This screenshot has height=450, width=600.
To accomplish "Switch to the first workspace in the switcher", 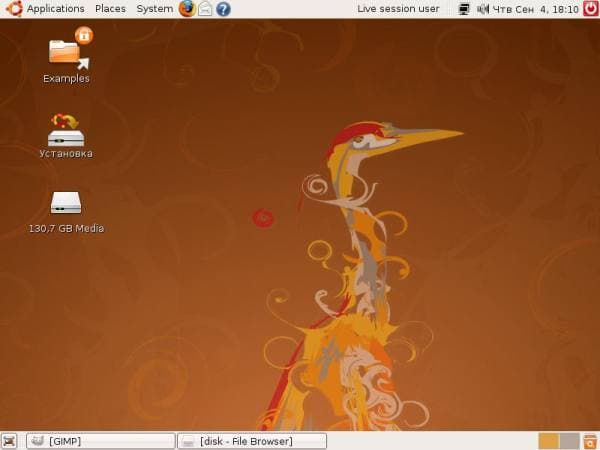I will [548, 441].
